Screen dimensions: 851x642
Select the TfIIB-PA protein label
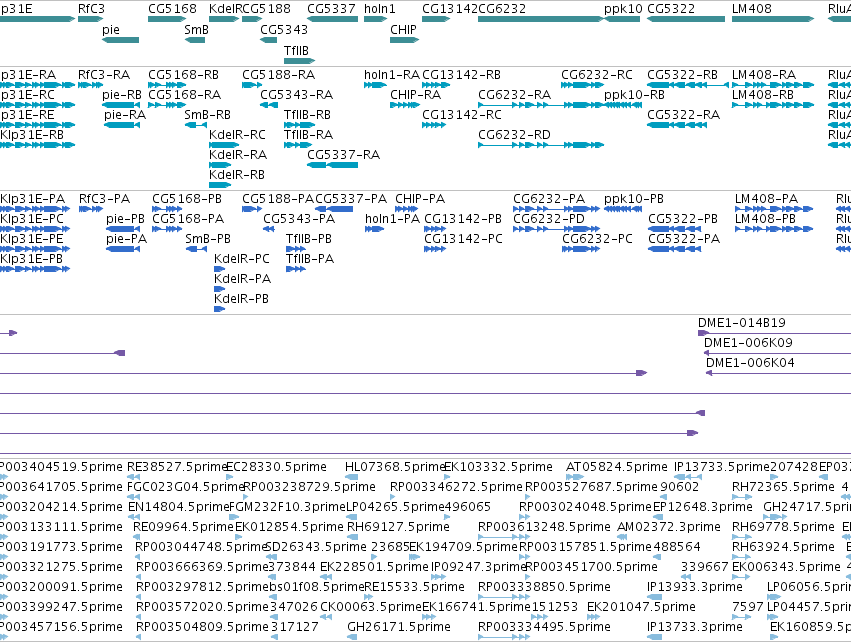(x=309, y=259)
